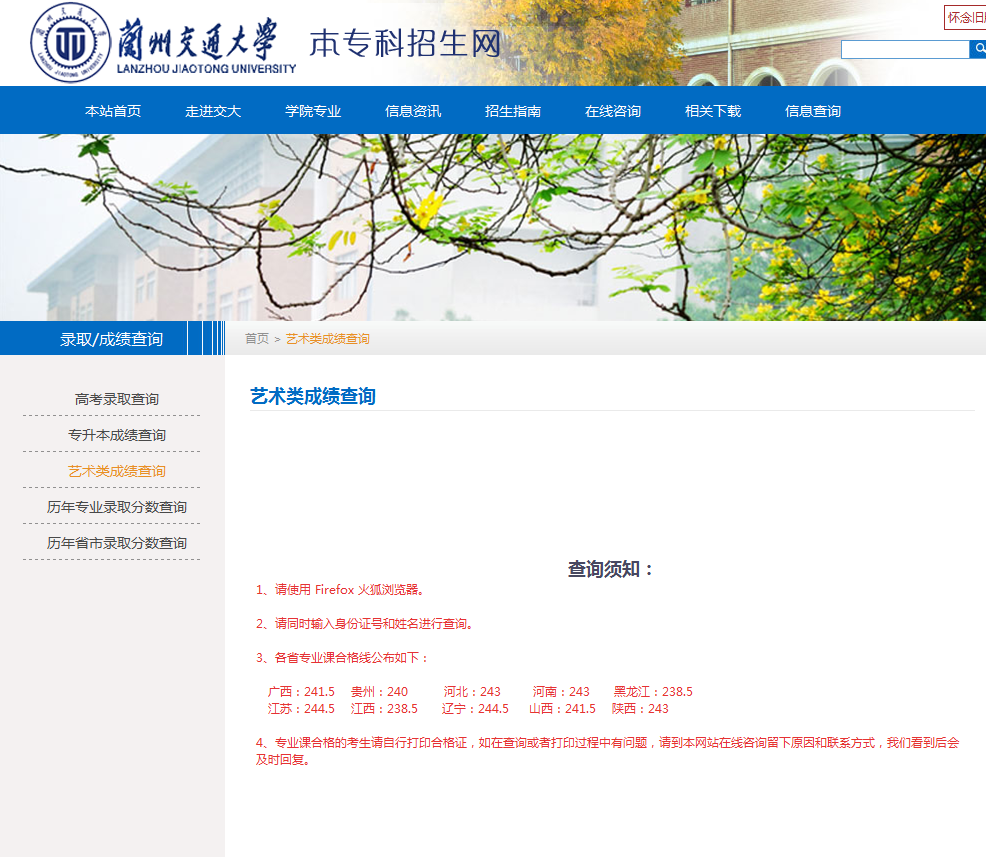Click 艺术类成绩查询 breadcrumb link
Screen dimensions: 986x857
328,339
